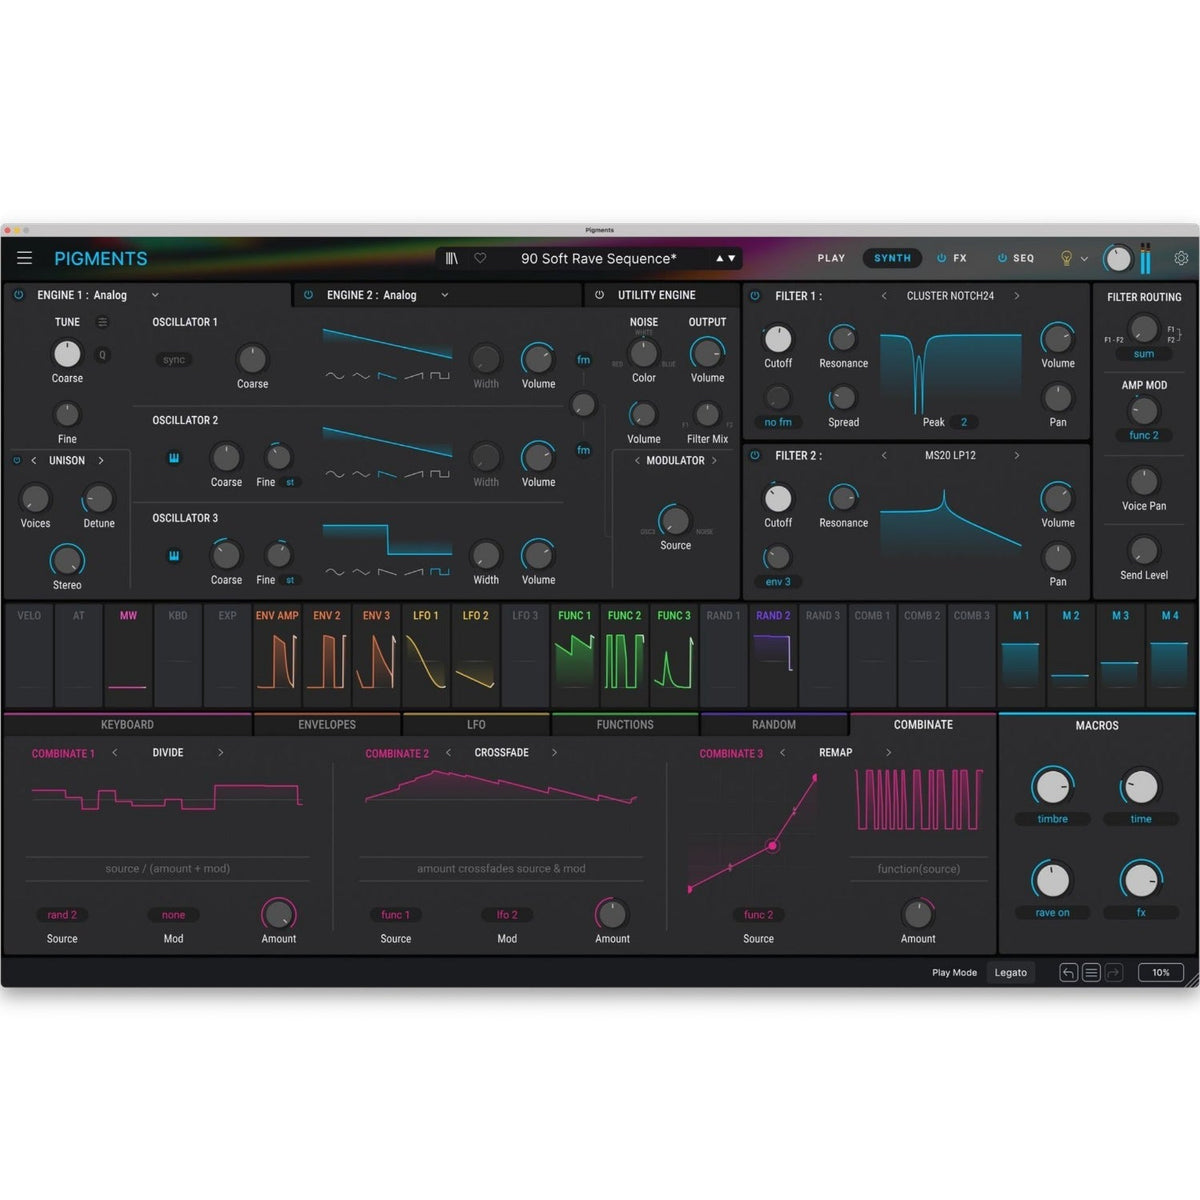Go to next Filter 1 type
Image resolution: width=1200 pixels, height=1200 pixels.
(1017, 296)
